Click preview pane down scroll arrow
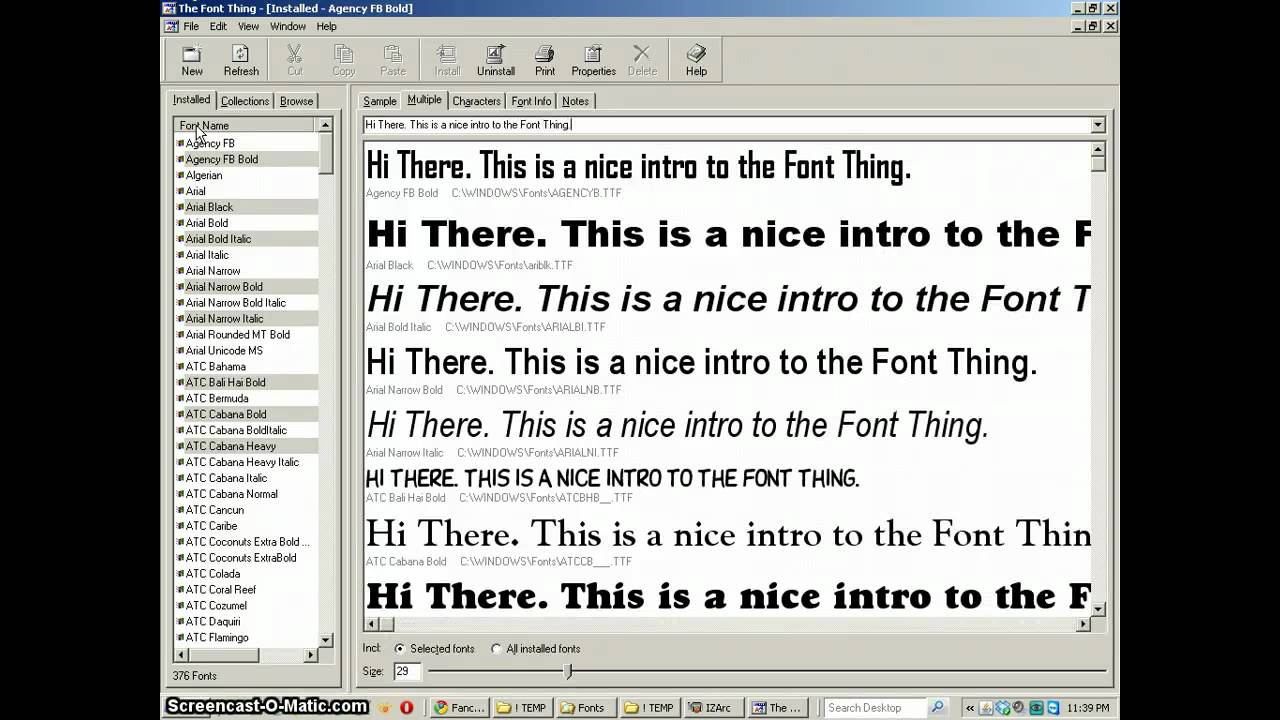This screenshot has width=1280, height=720. click(x=1097, y=608)
